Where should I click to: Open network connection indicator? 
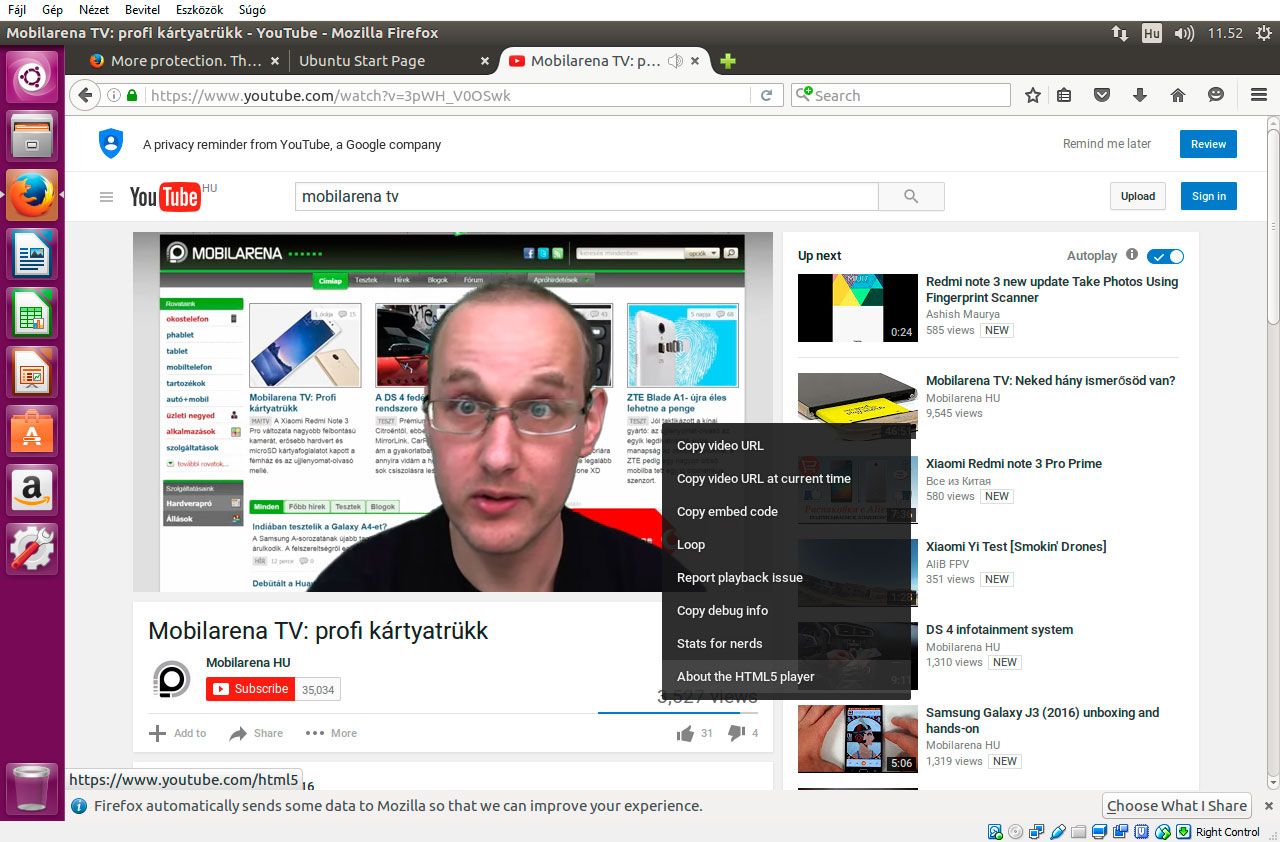1120,33
